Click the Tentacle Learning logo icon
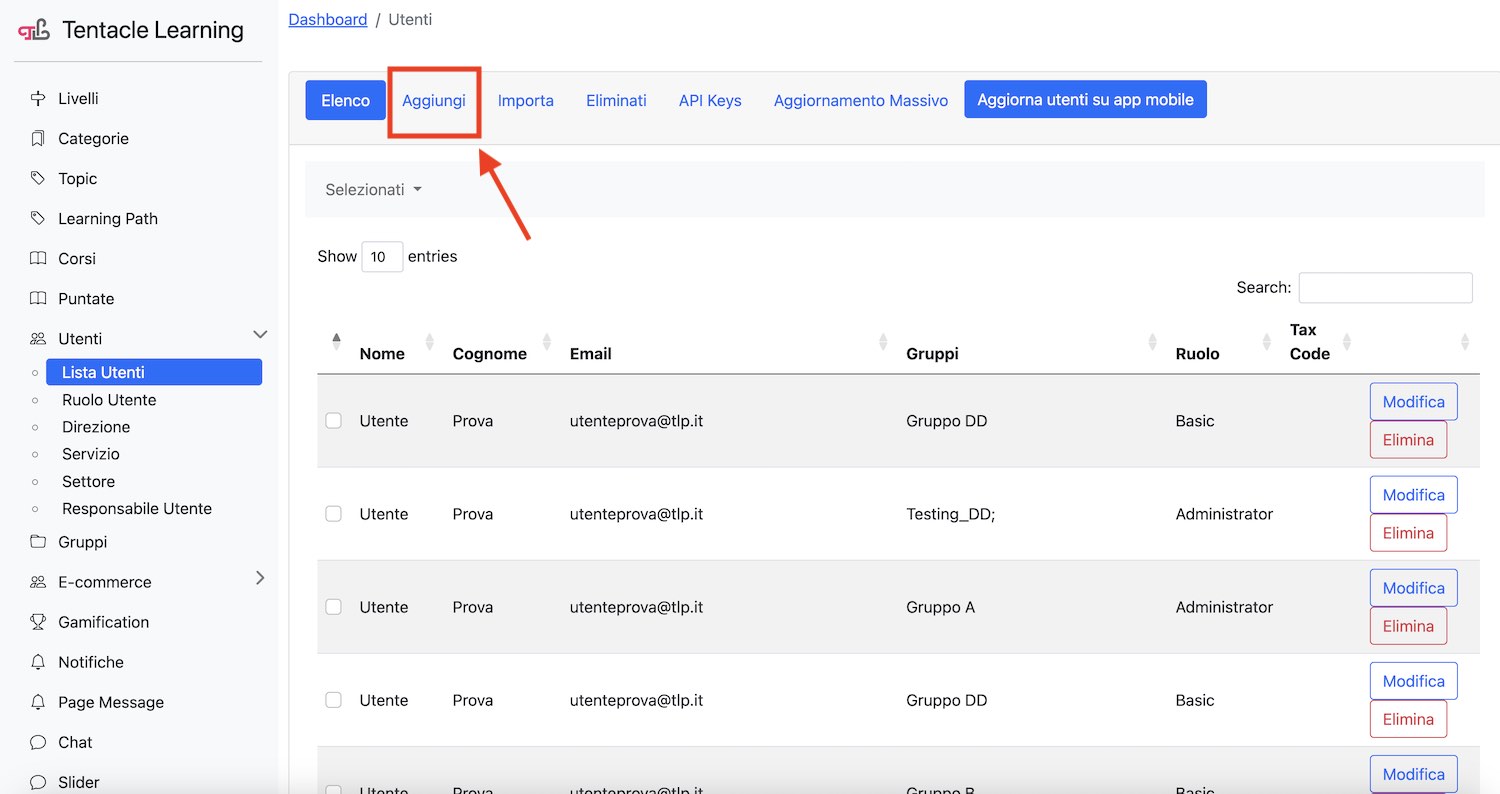The image size is (1500, 794). 34,31
